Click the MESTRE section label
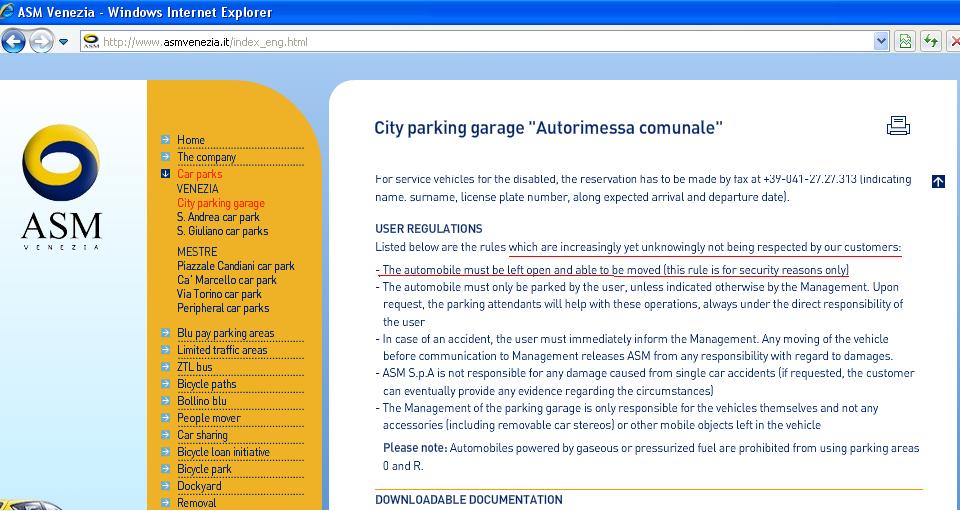The height and width of the screenshot is (511, 960). pyautogui.click(x=197, y=252)
